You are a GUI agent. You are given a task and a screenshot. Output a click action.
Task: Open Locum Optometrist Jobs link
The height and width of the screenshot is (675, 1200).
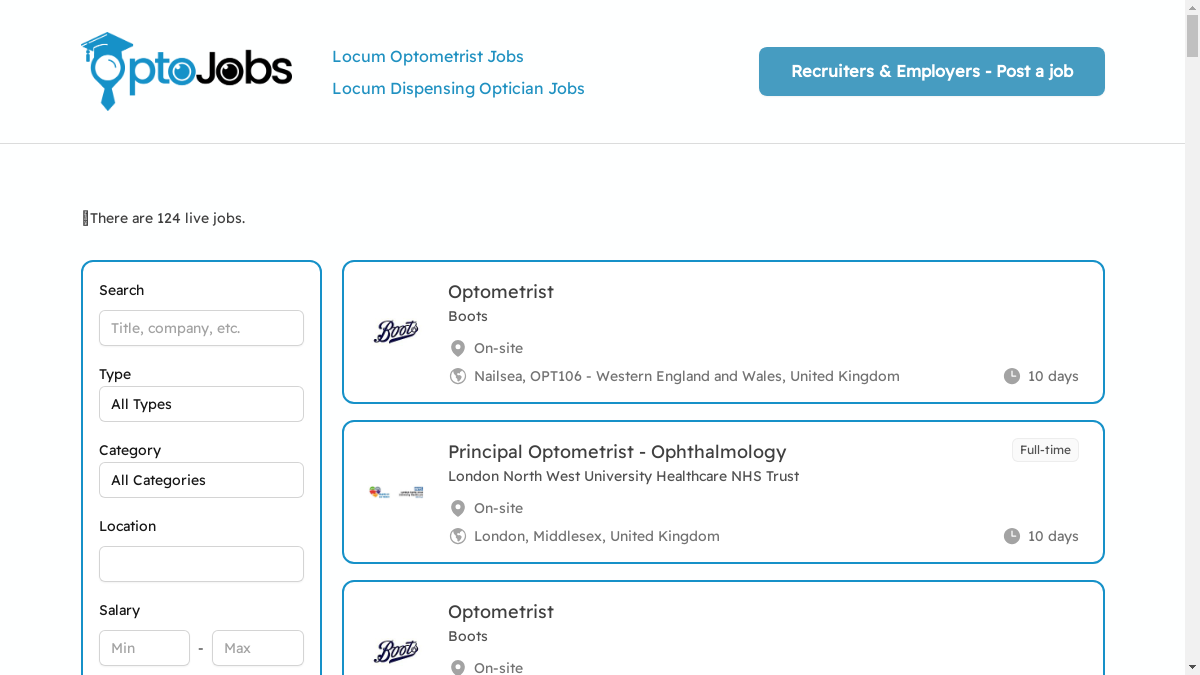tap(428, 57)
